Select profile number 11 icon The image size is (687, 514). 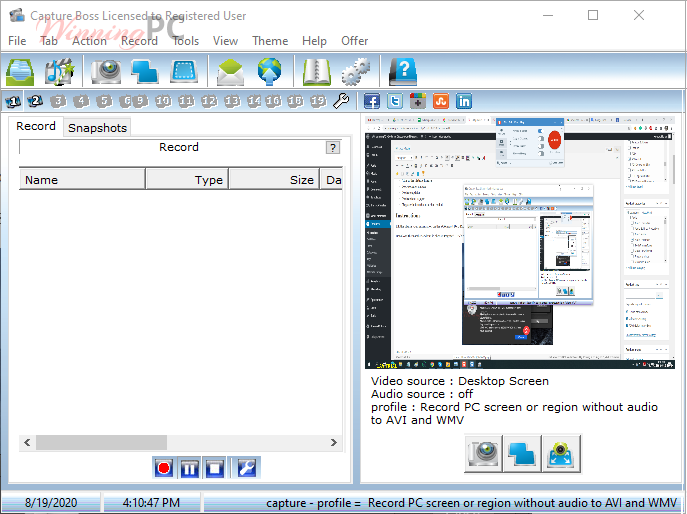[x=186, y=102]
